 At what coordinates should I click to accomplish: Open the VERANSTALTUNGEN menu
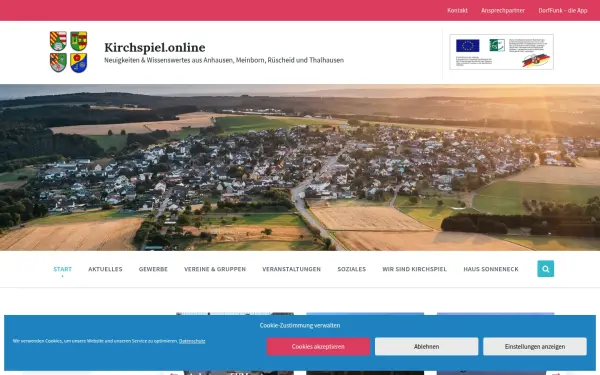[x=292, y=269]
